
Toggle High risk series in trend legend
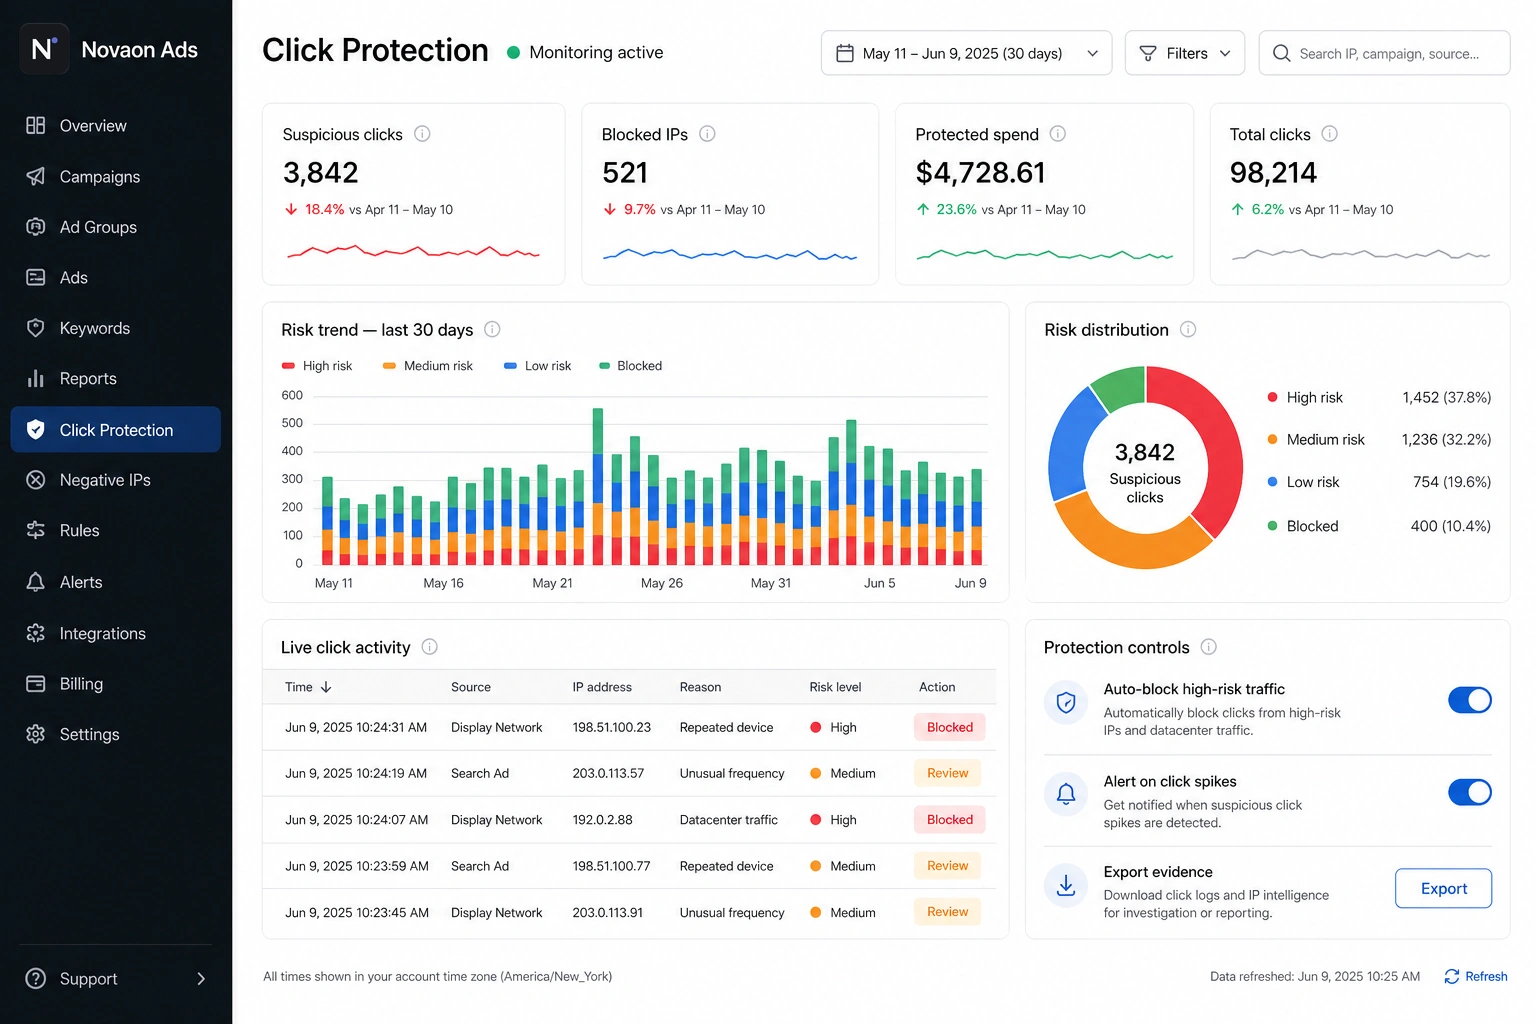coord(317,366)
